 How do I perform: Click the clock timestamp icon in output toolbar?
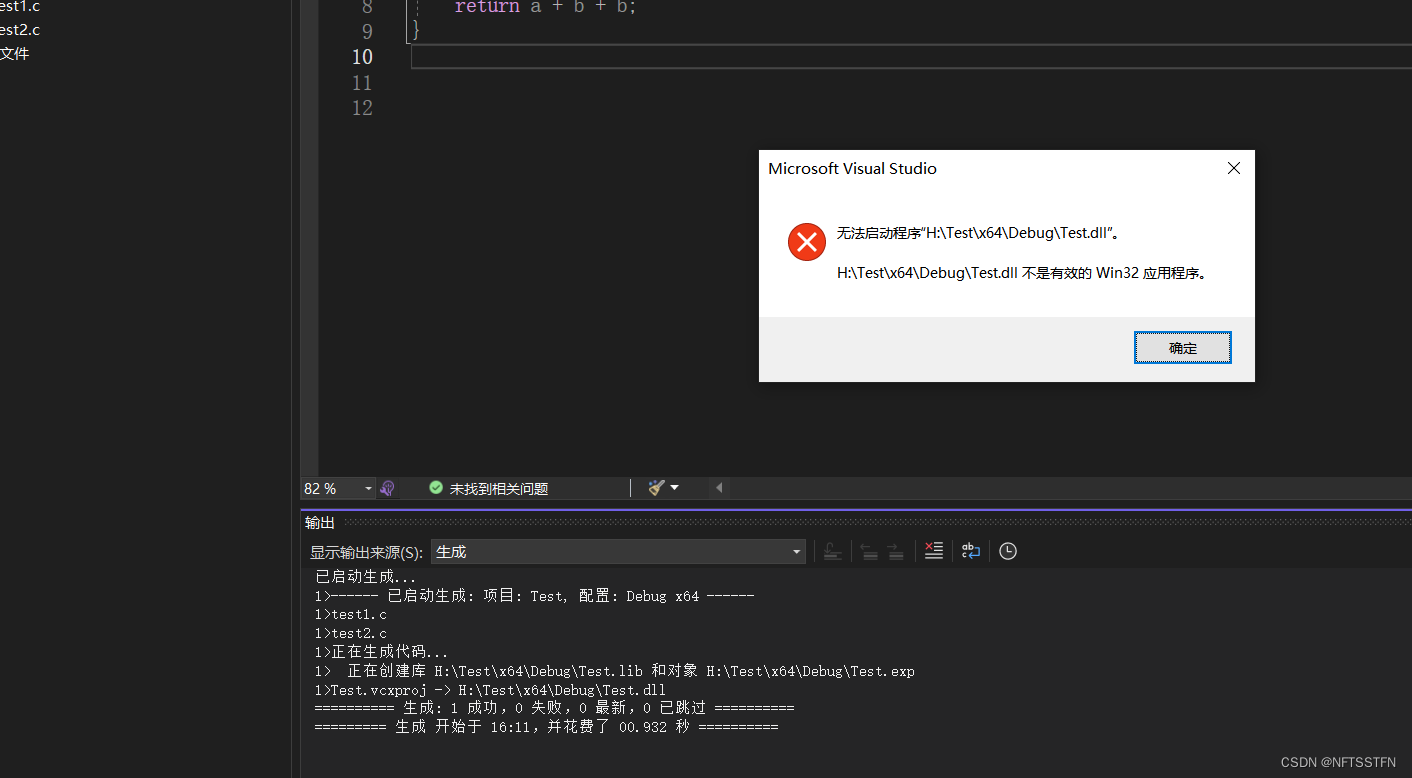click(x=1008, y=551)
